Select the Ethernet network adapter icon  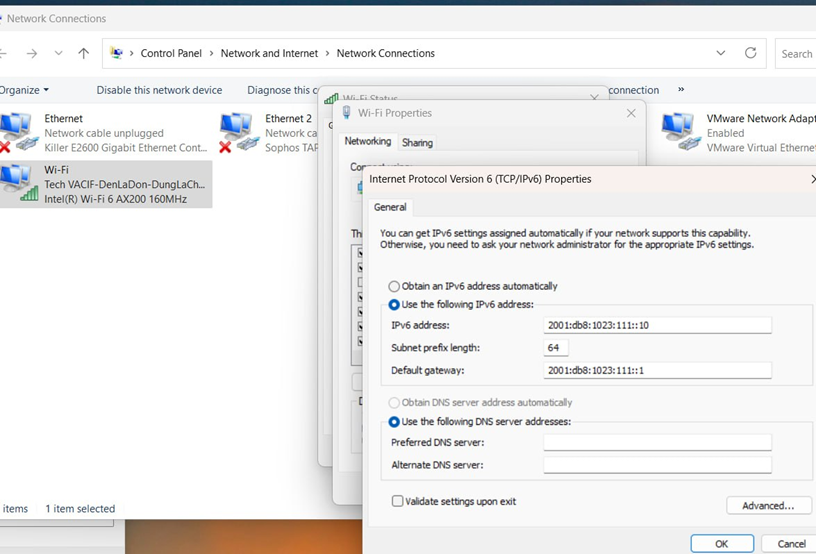pos(18,132)
